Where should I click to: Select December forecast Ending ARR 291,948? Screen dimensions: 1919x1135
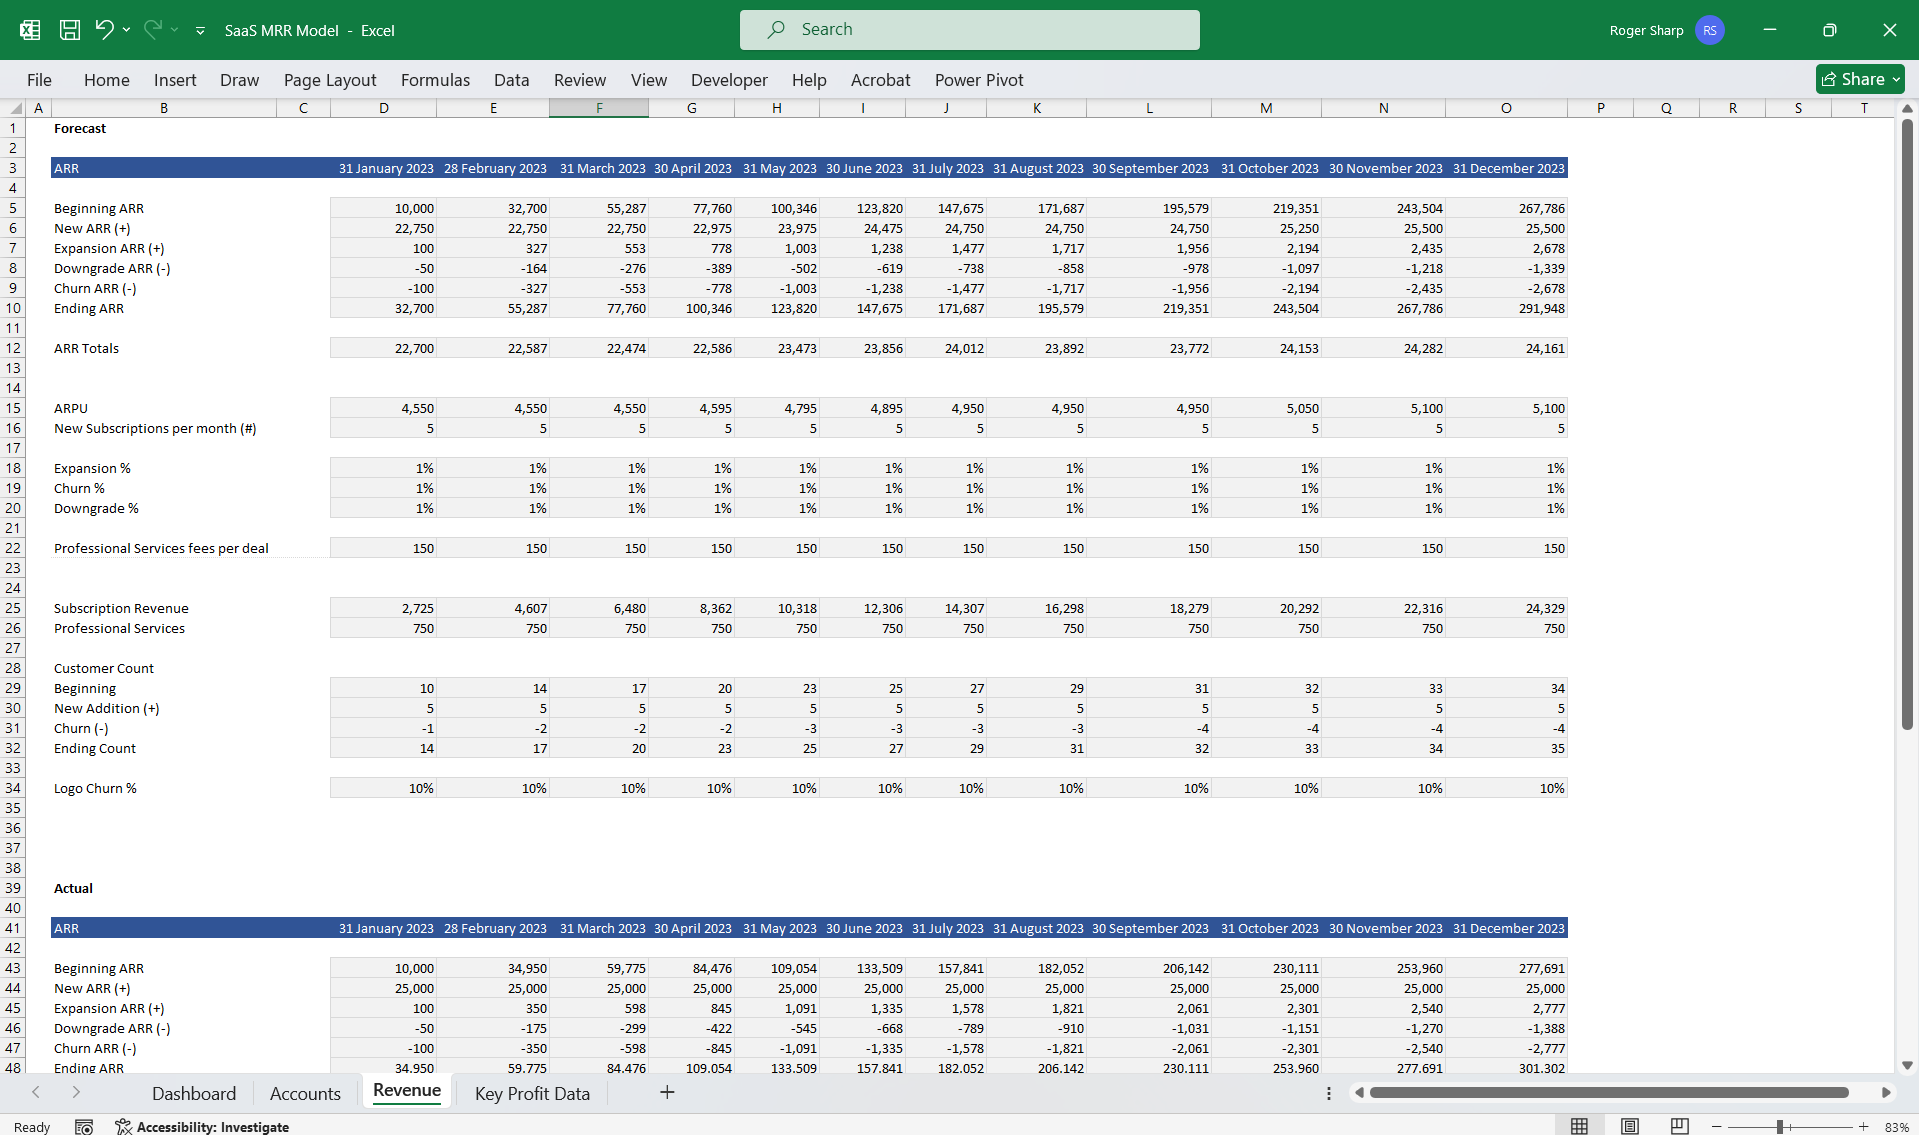pos(1507,308)
